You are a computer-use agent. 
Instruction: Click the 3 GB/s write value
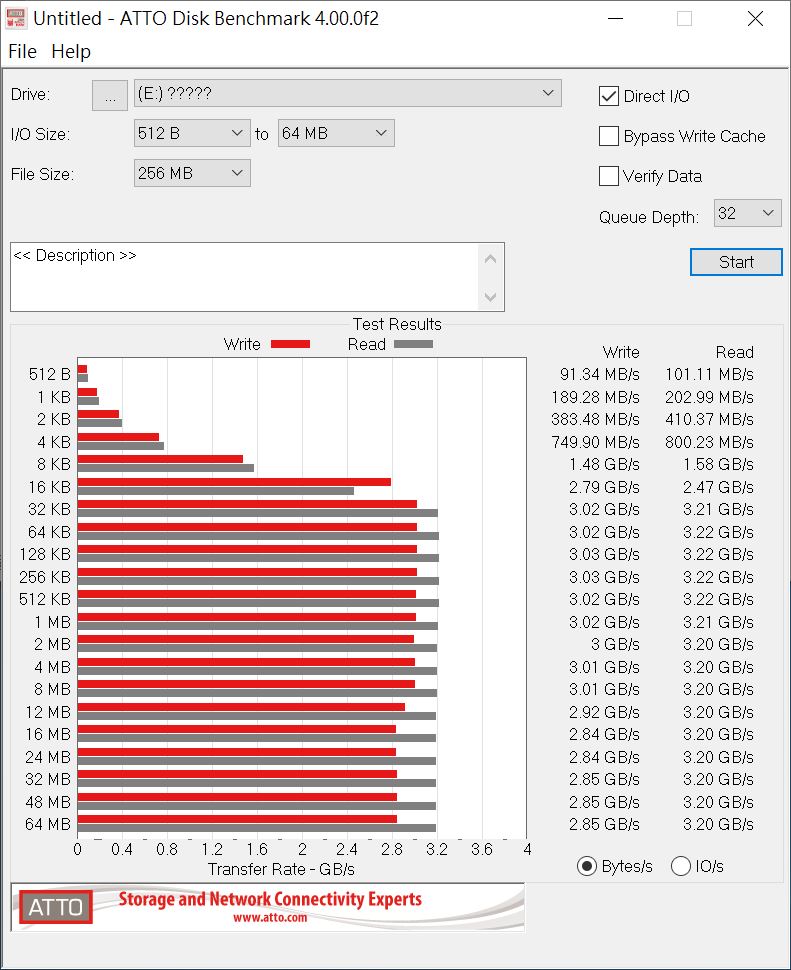click(x=615, y=645)
